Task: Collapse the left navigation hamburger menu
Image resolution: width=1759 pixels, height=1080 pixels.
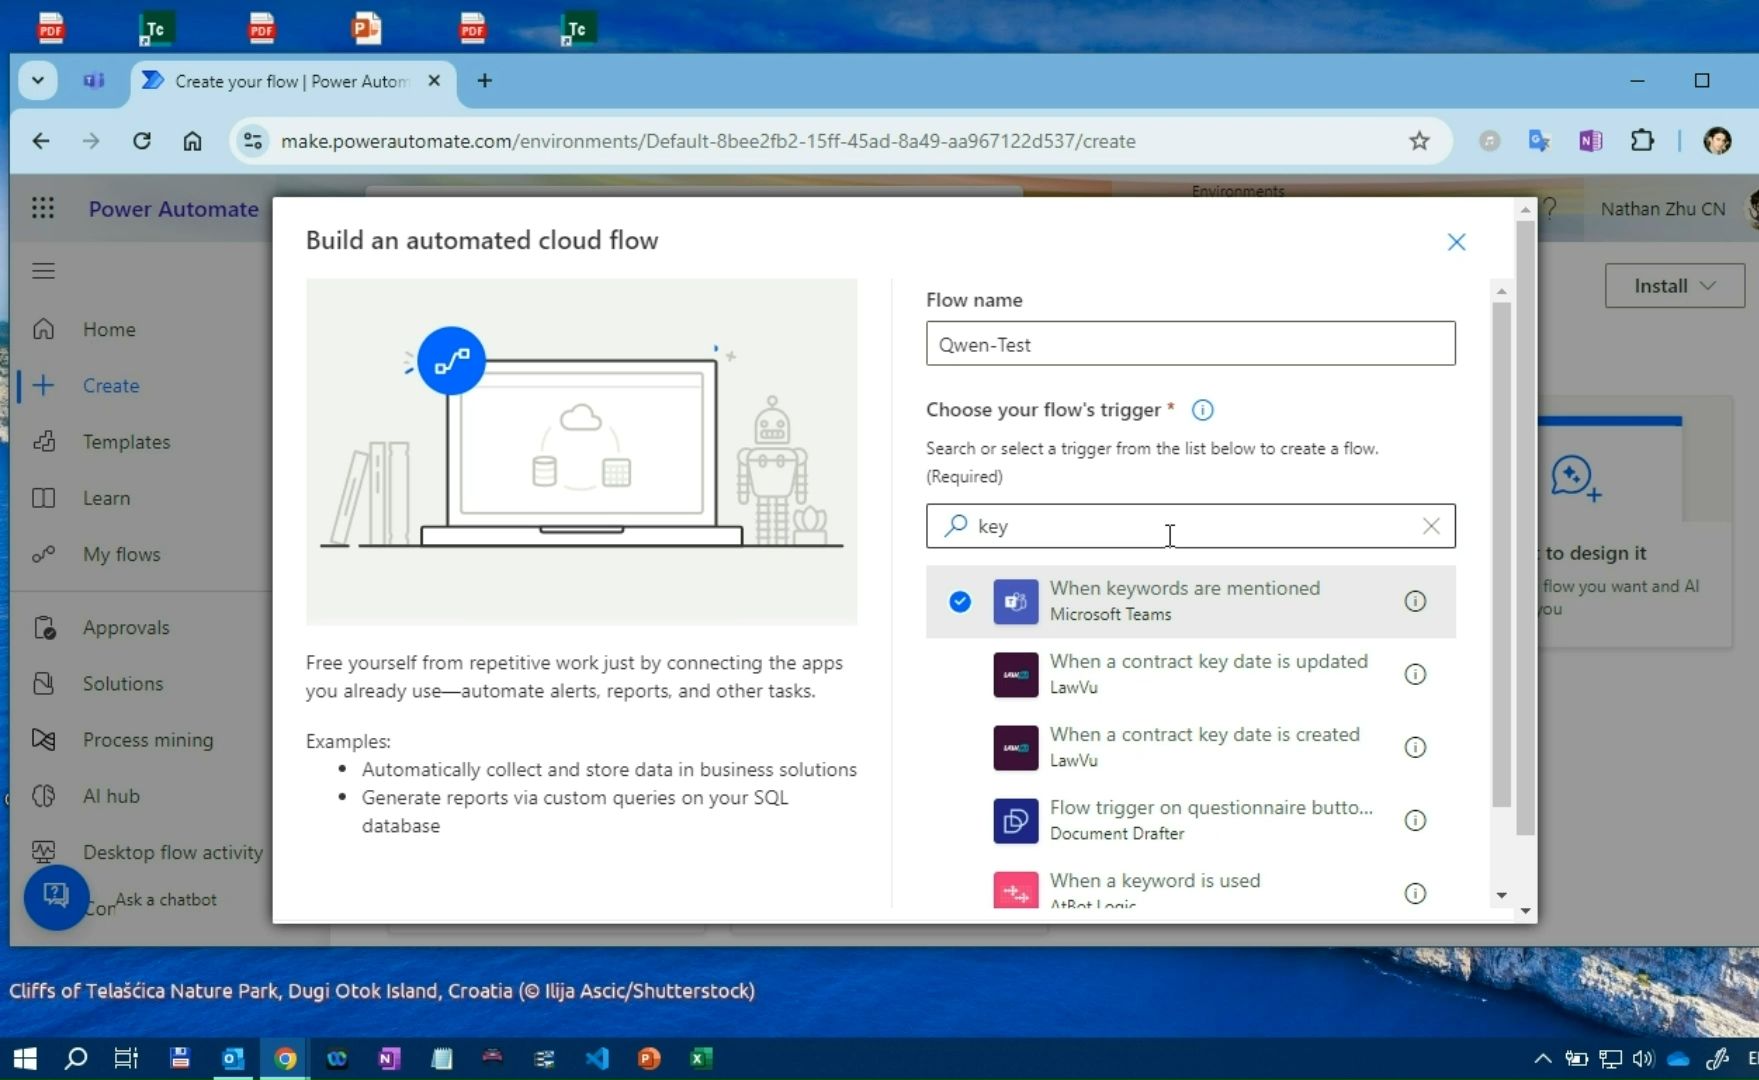Action: pos(43,271)
